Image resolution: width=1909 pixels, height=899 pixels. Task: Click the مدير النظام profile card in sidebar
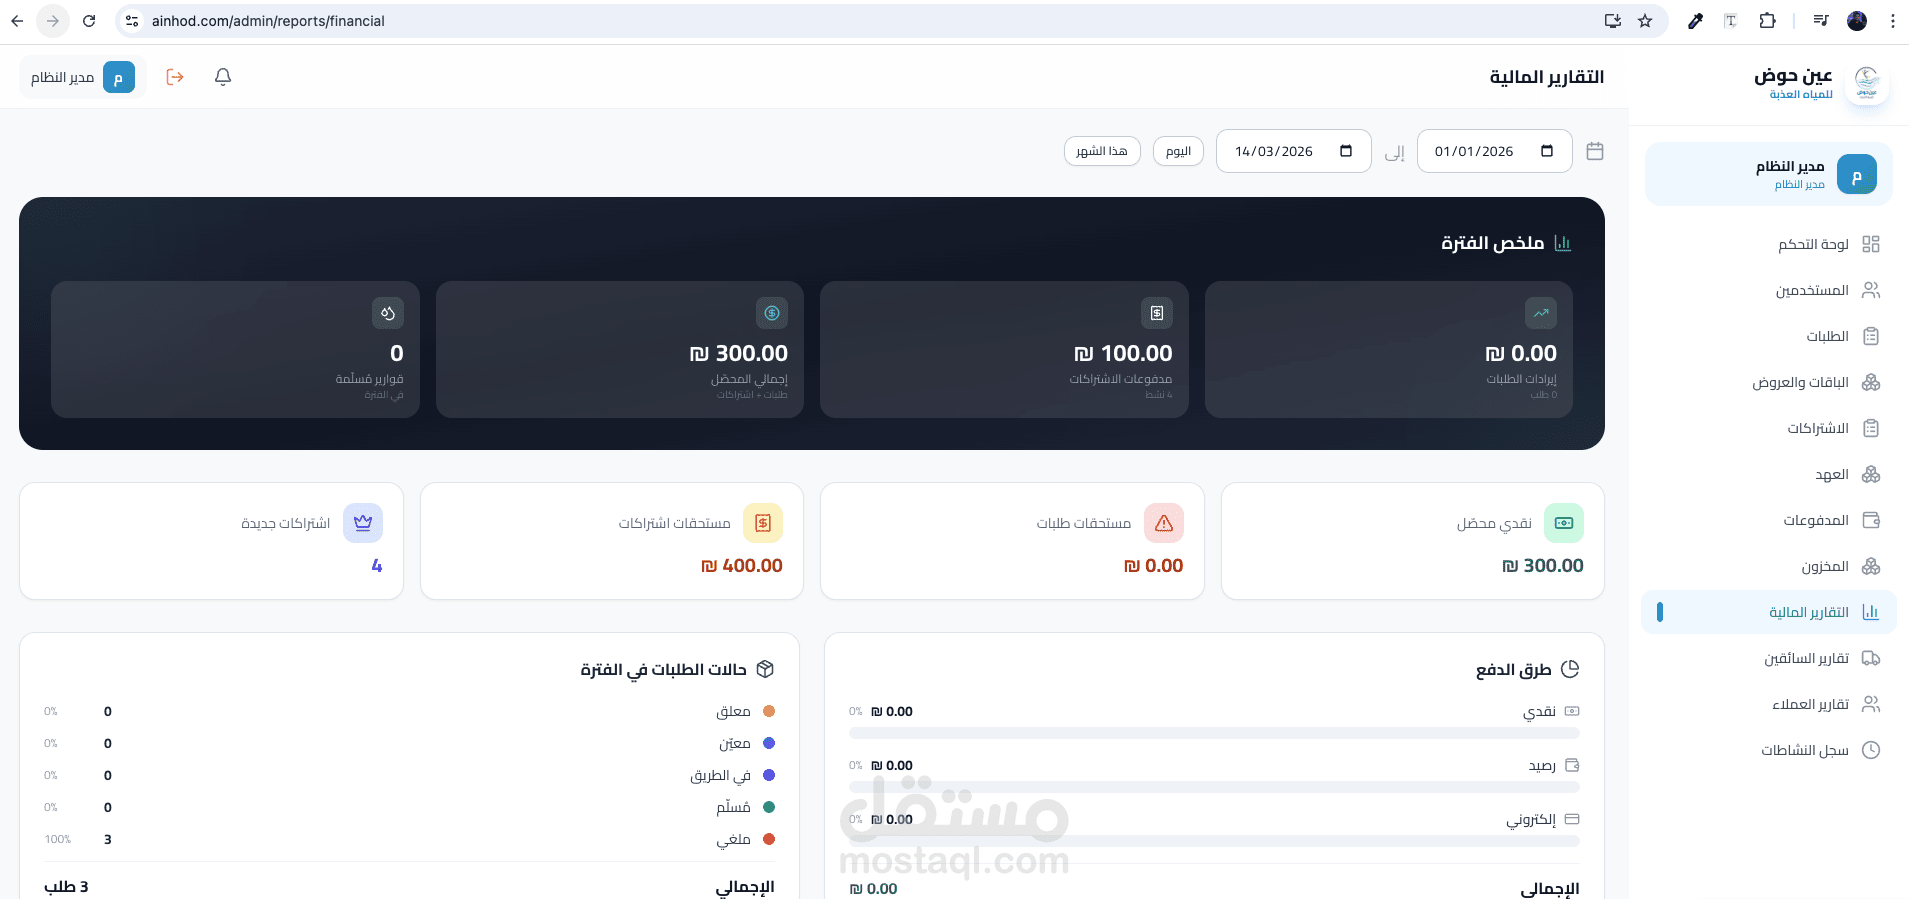point(1768,174)
